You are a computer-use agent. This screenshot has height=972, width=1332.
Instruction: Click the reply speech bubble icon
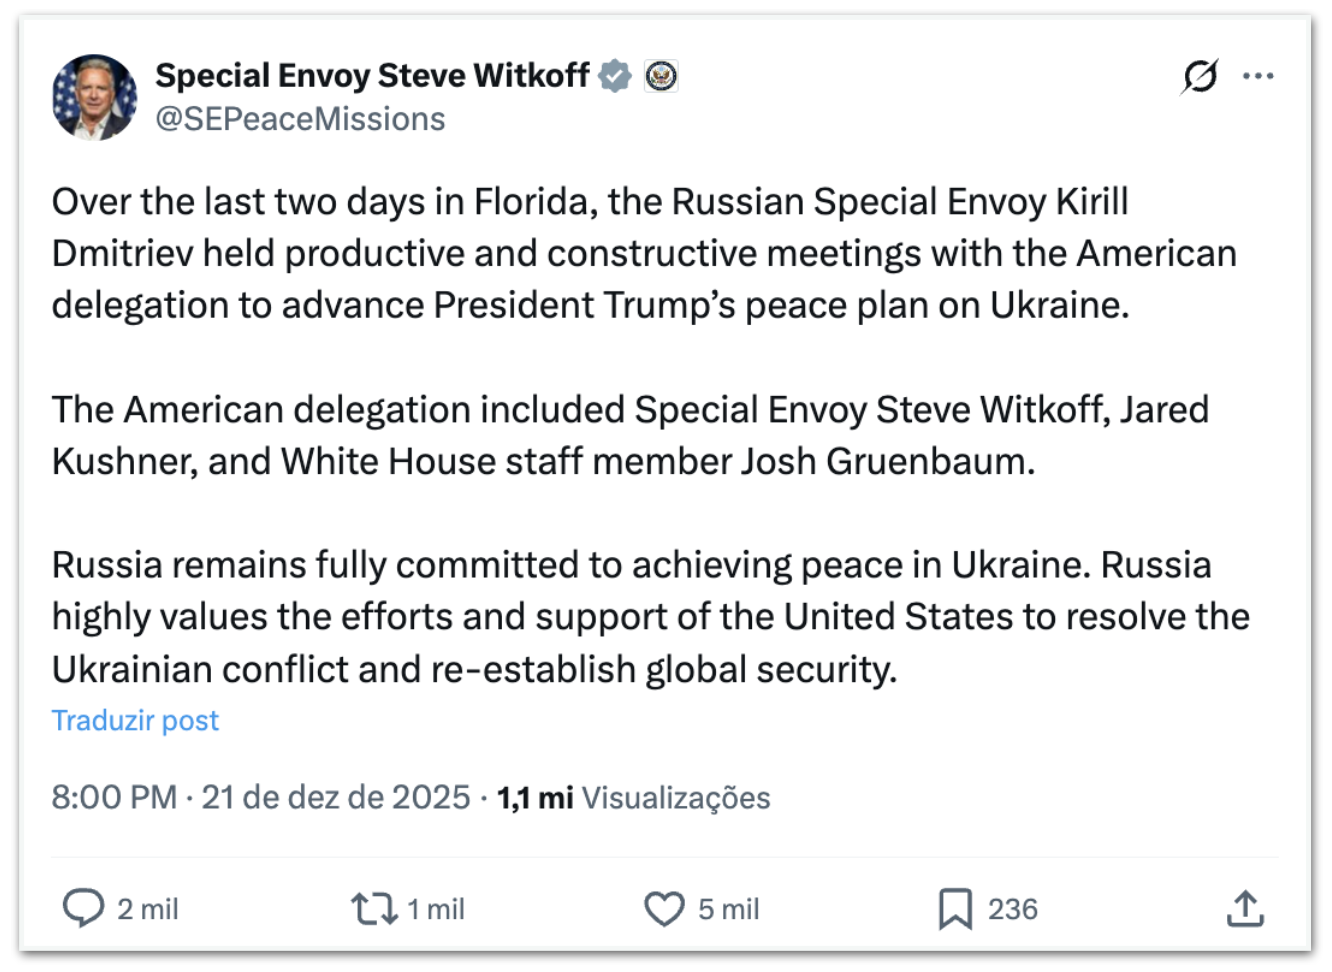point(83,908)
